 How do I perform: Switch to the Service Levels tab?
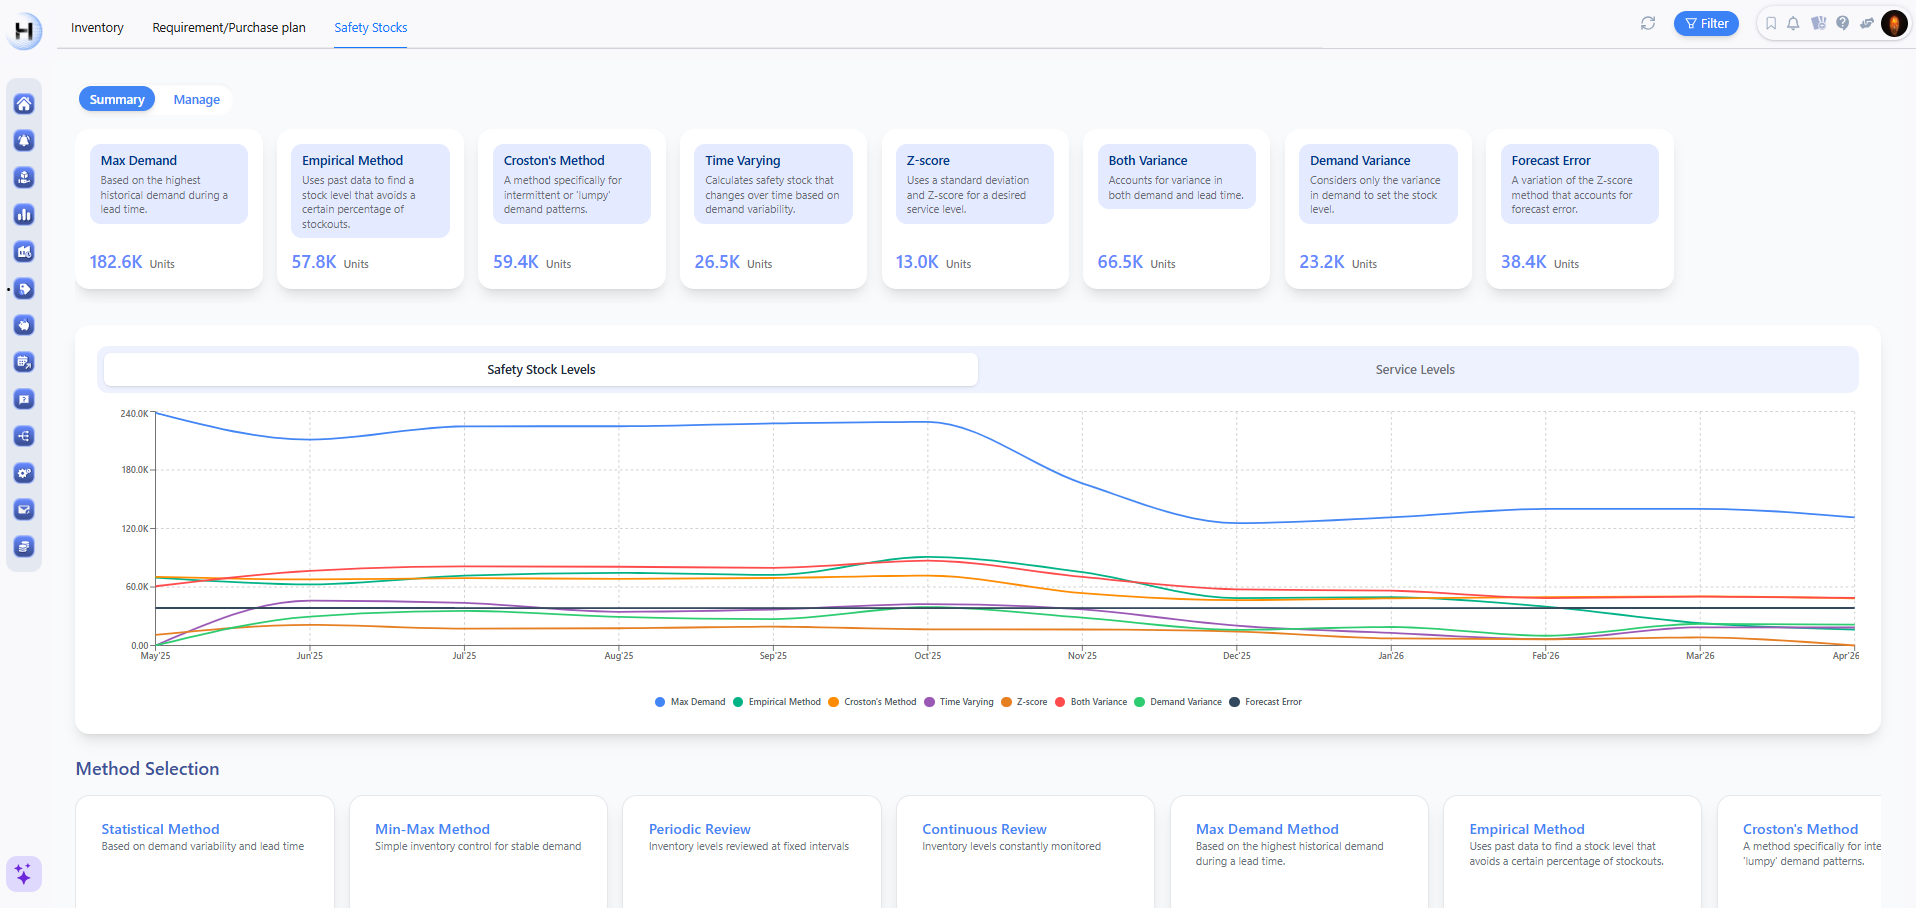[x=1414, y=370]
